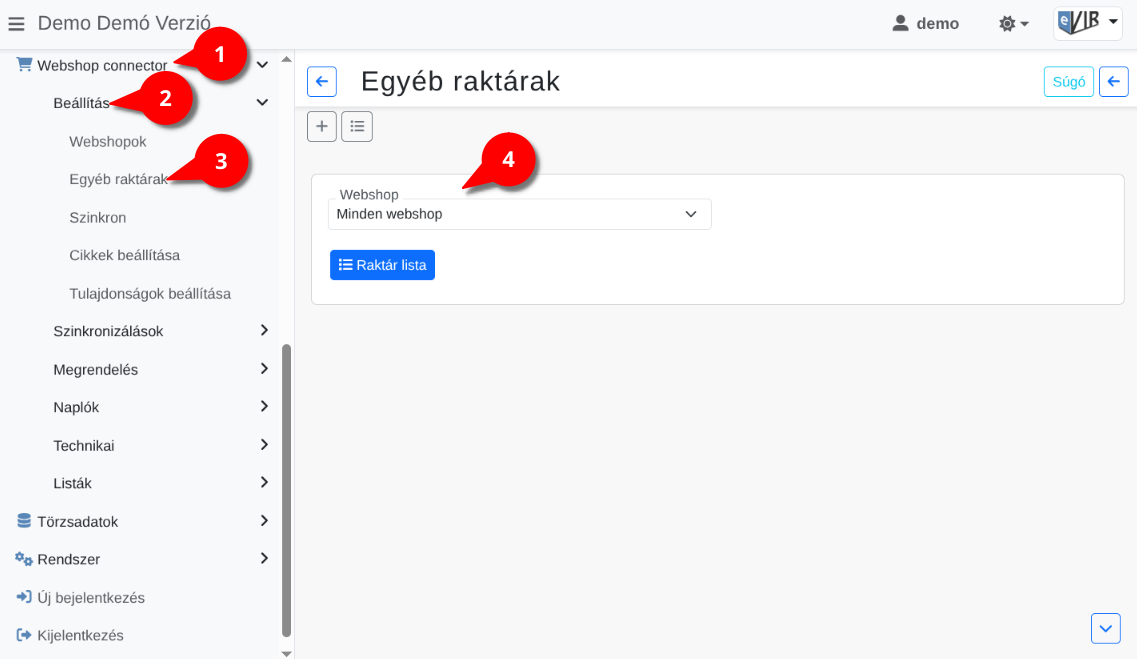Expand the Szinkronizálások submenu
Image resolution: width=1138 pixels, height=660 pixels.
click(160, 331)
